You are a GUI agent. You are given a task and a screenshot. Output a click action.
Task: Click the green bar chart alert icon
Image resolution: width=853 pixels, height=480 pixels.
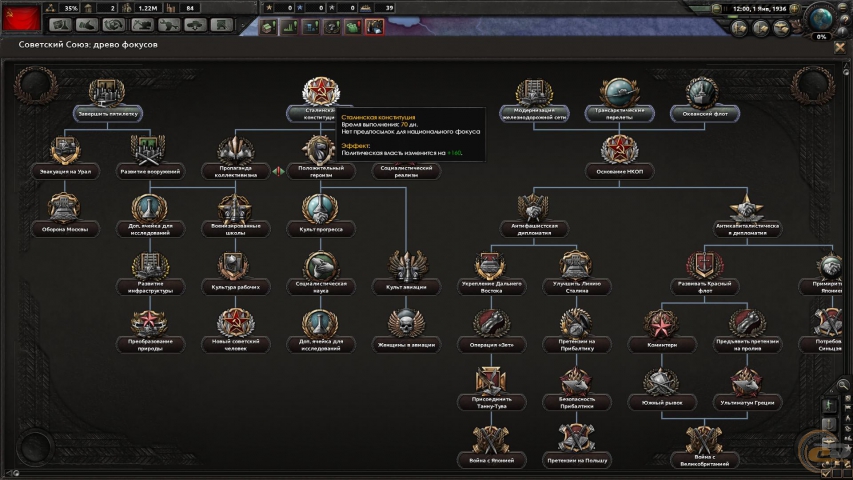(289, 27)
